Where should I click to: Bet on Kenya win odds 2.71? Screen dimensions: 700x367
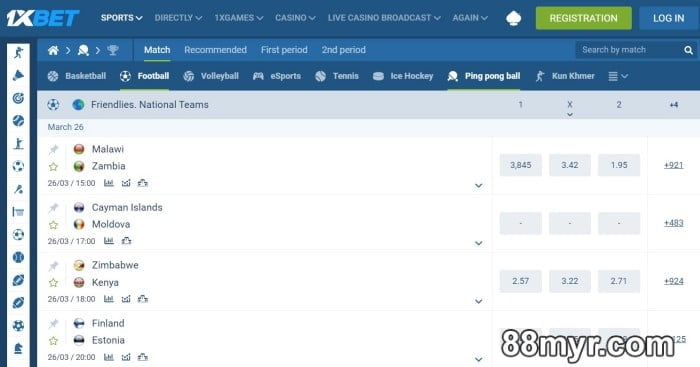(x=619, y=281)
